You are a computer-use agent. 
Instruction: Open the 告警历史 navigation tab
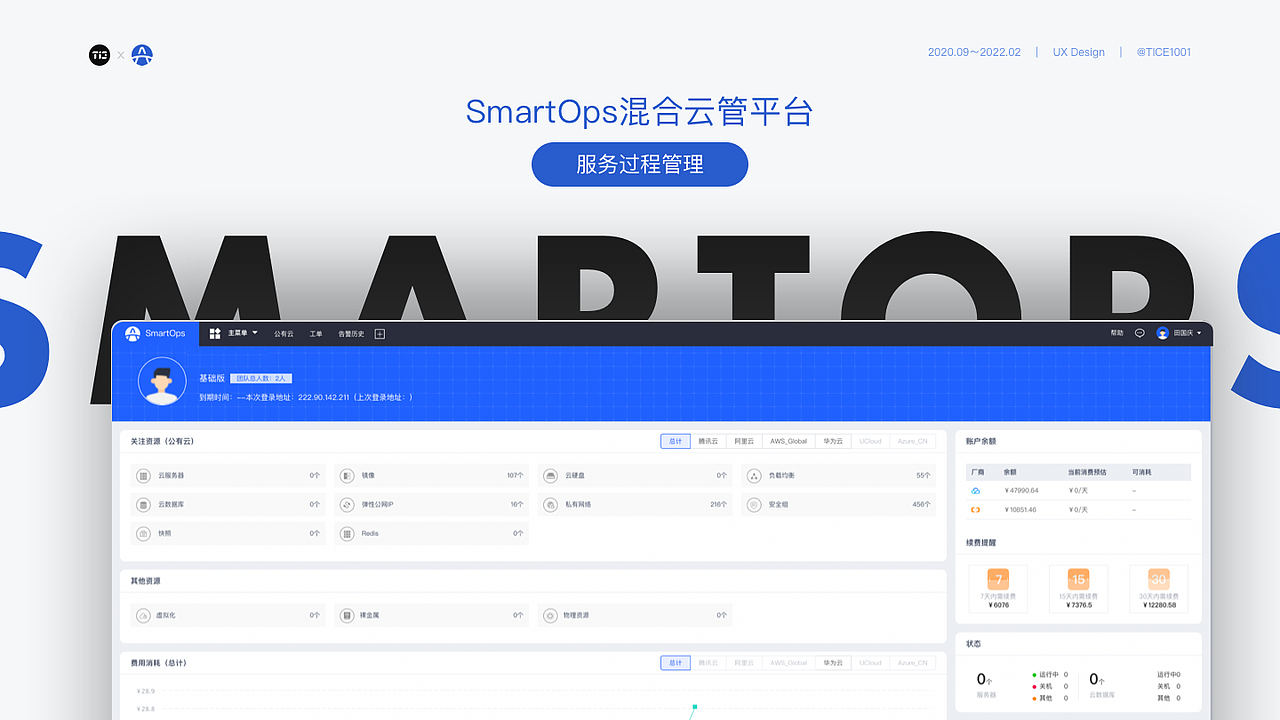(351, 333)
